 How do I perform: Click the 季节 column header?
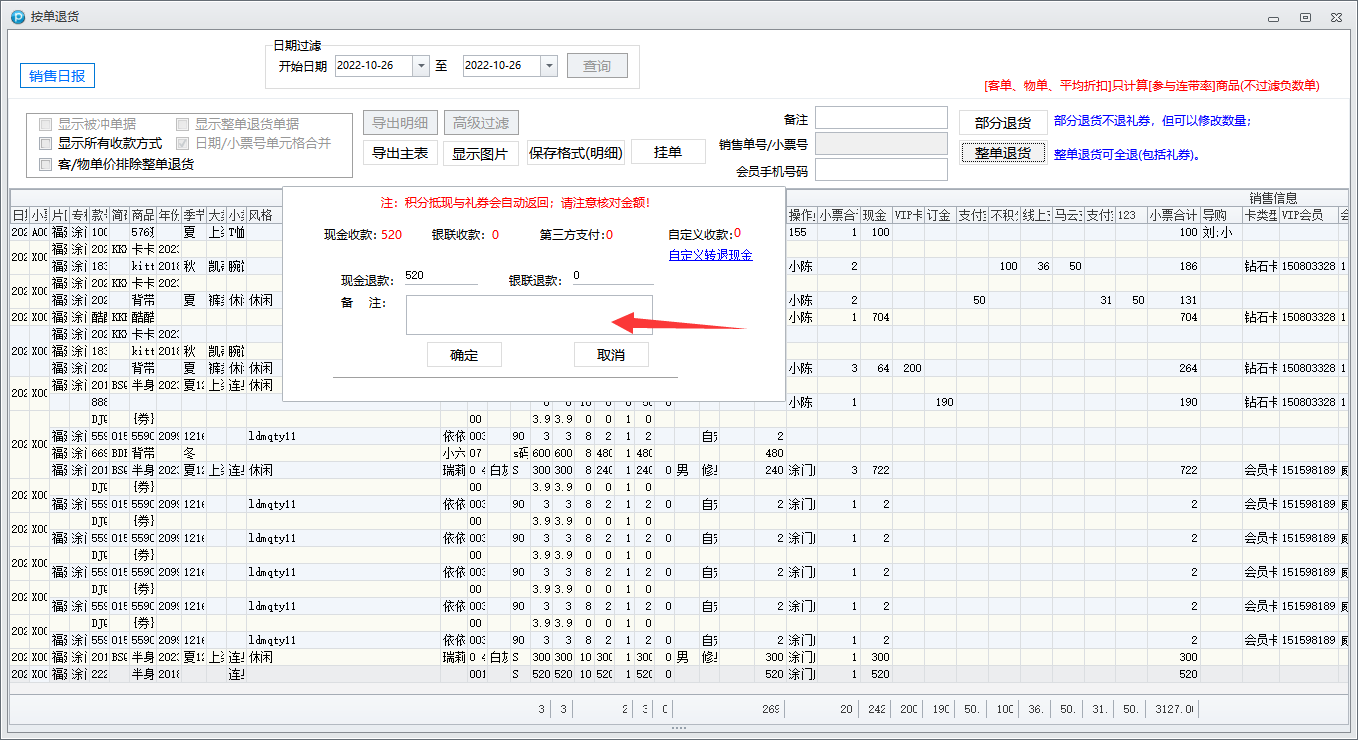tap(193, 215)
